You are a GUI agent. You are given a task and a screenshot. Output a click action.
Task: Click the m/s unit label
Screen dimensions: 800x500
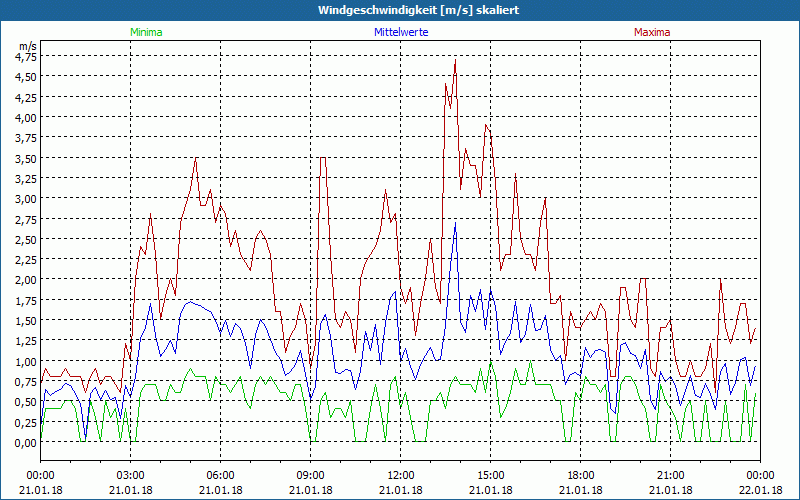point(28,46)
